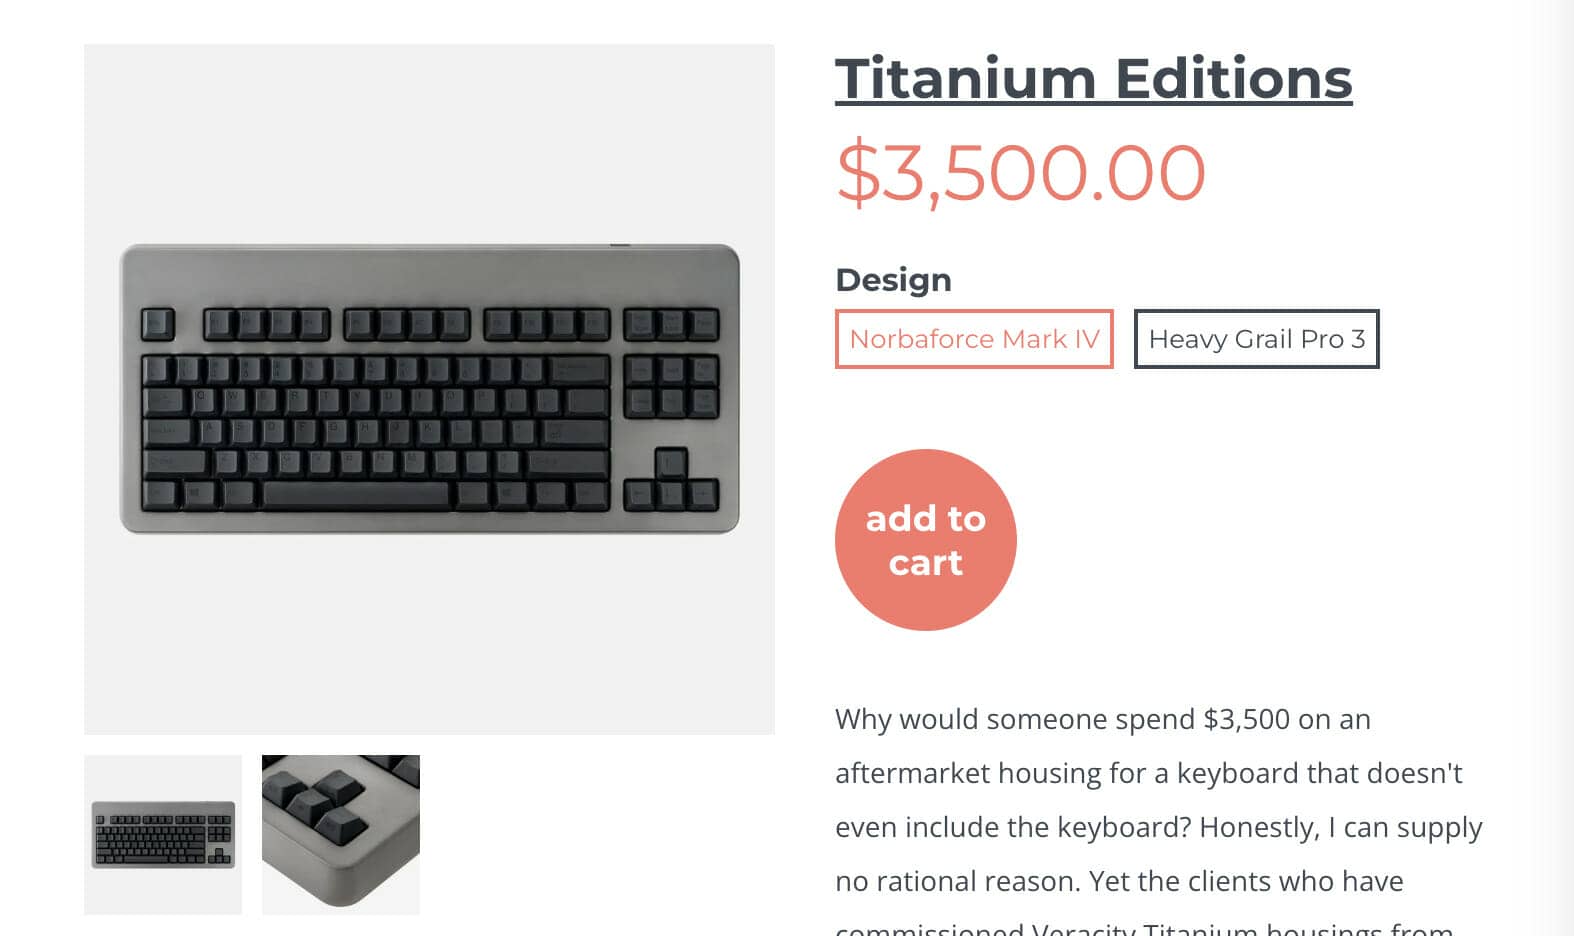This screenshot has height=936, width=1574.
Task: Click the Escape key in the main photo
Action: [157, 323]
